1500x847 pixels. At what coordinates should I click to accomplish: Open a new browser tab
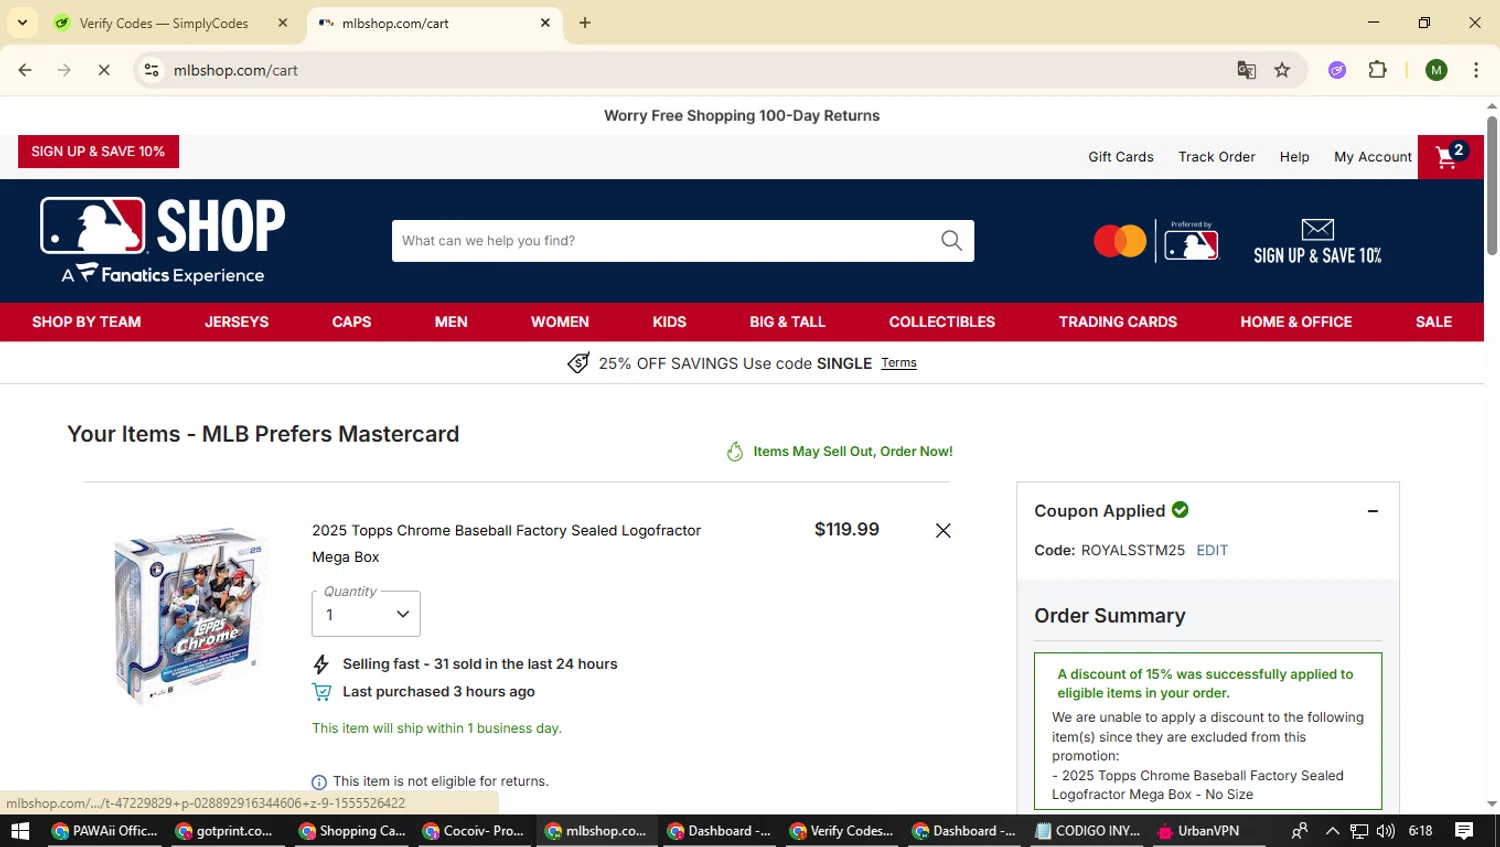[x=585, y=23]
